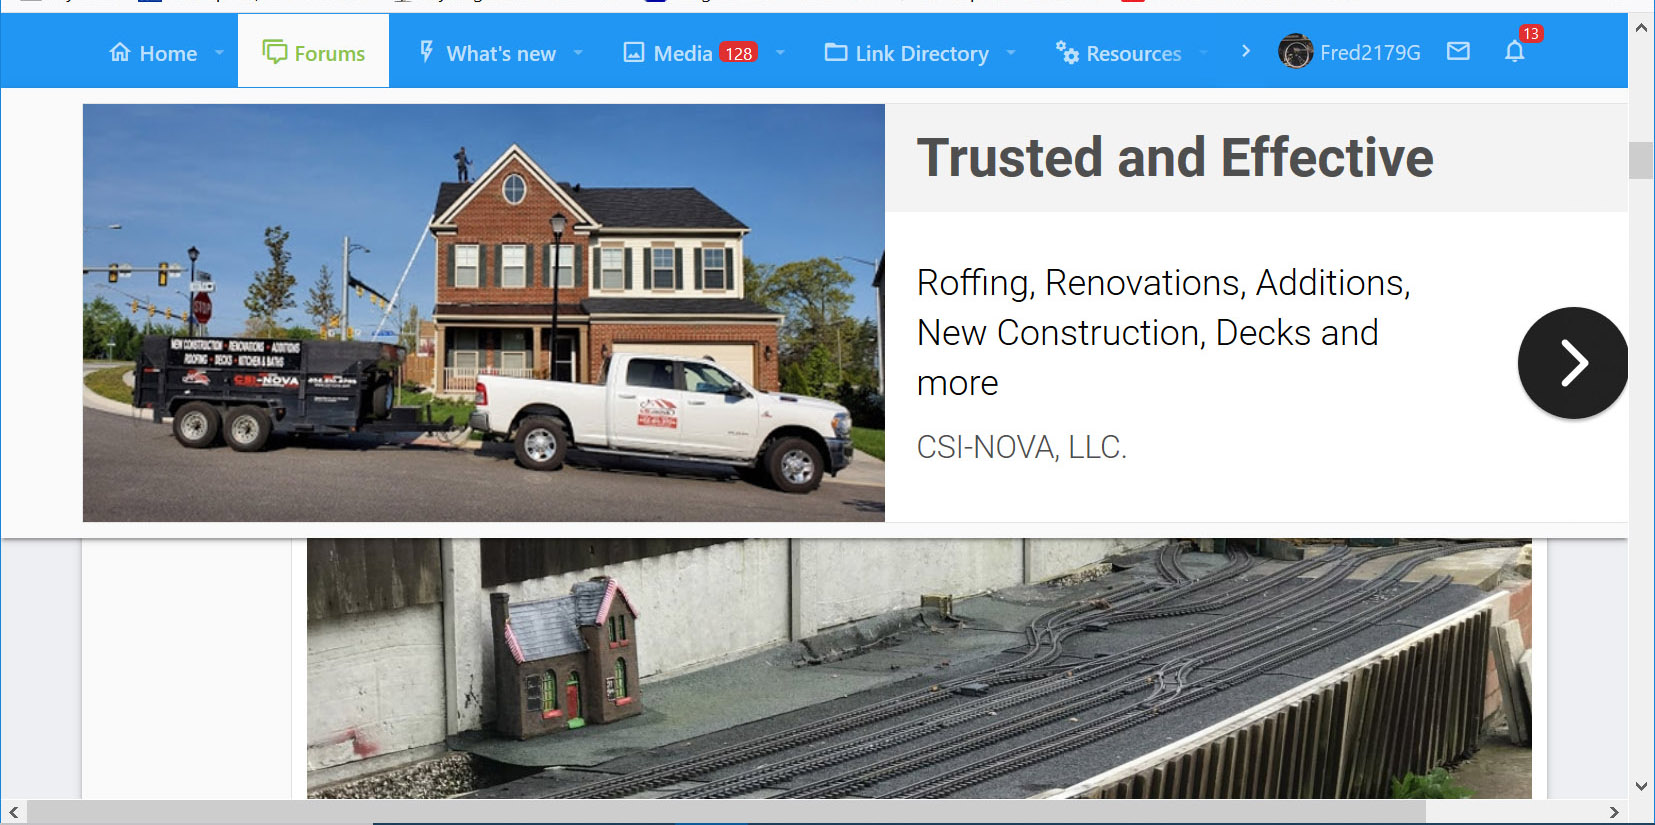The image size is (1655, 825).
Task: Open the notifications bell icon
Action: point(1514,52)
